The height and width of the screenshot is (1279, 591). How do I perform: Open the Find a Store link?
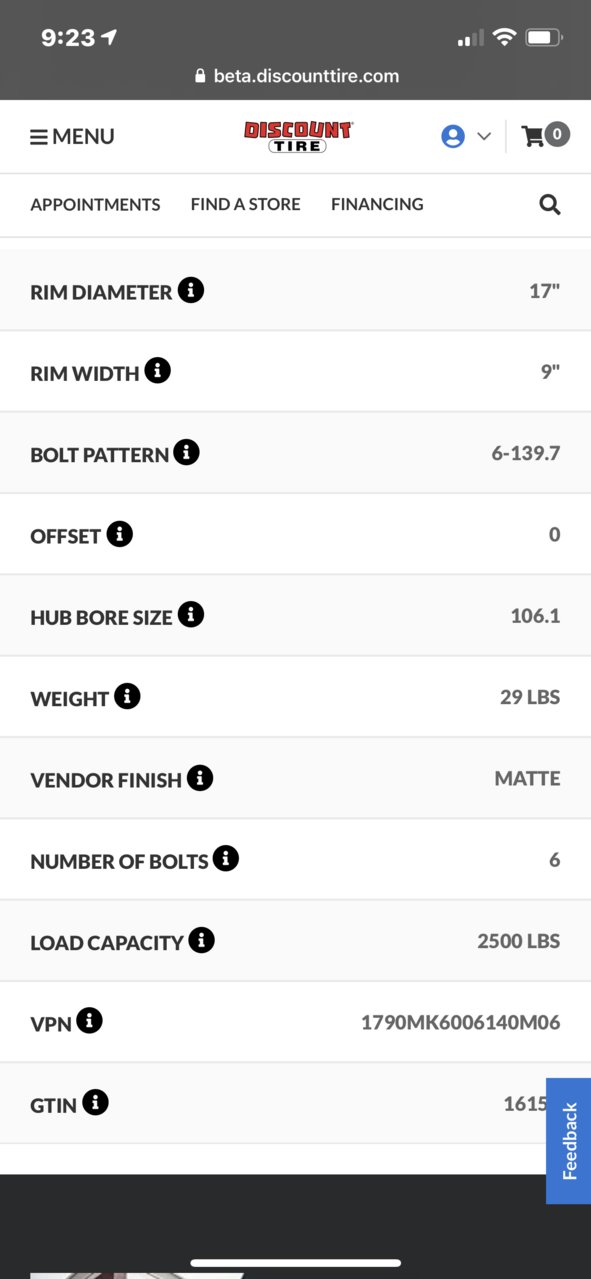click(x=246, y=204)
